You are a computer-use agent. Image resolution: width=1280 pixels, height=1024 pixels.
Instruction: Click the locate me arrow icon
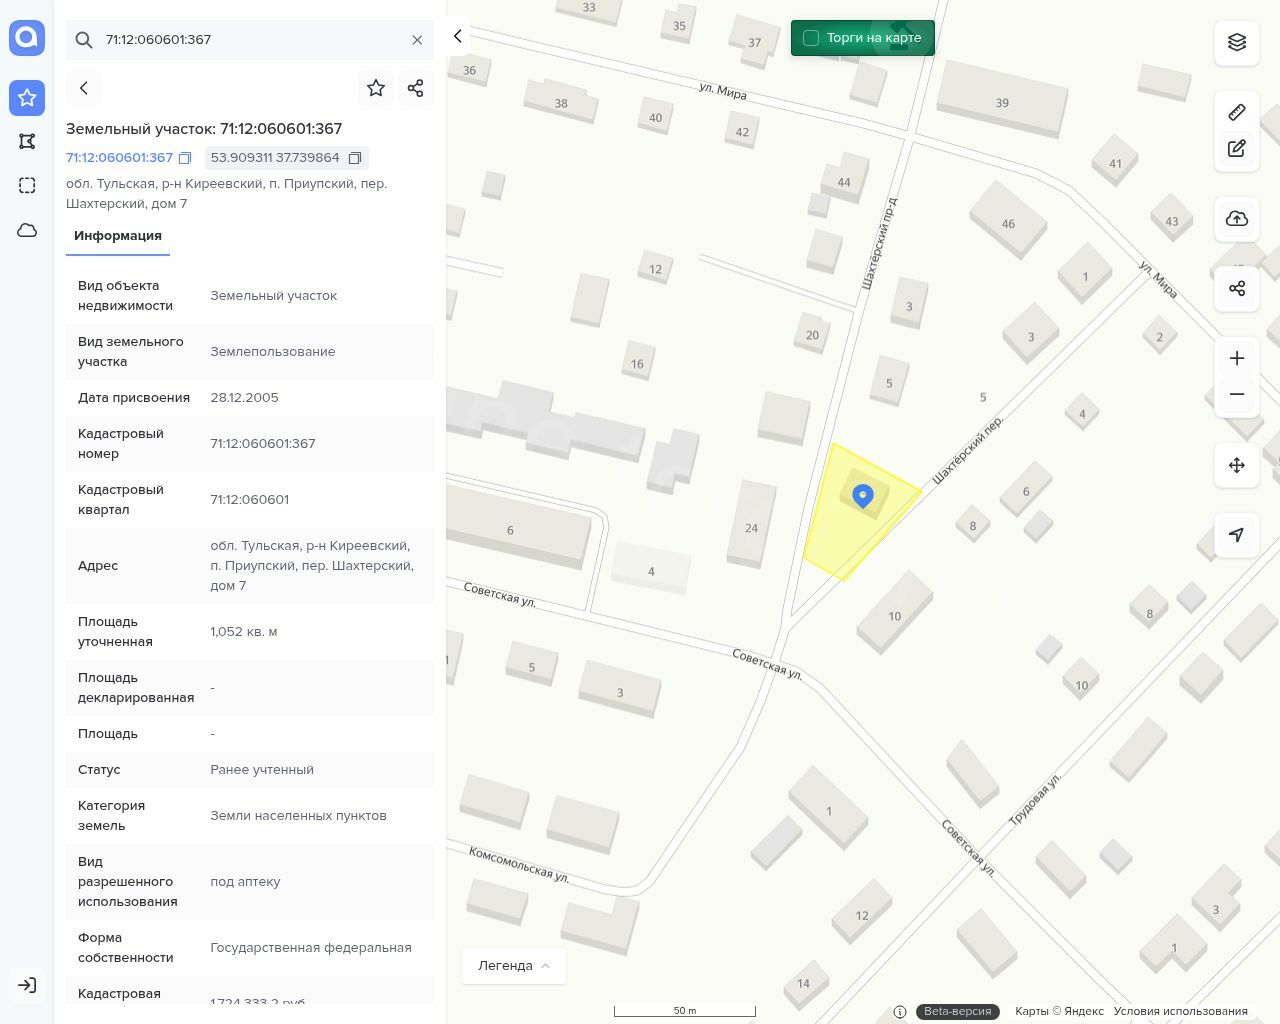point(1237,535)
